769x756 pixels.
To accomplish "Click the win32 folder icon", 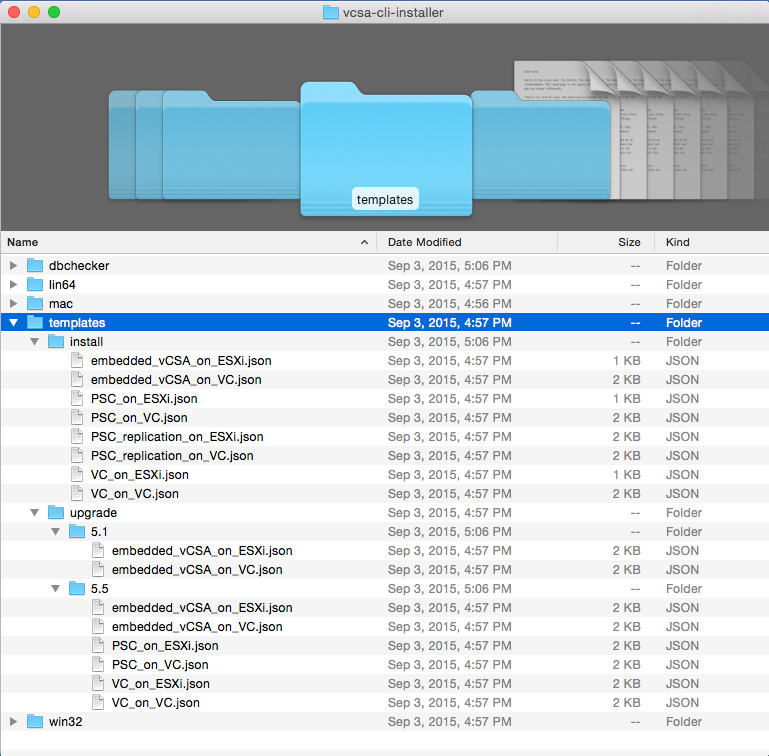I will click(x=35, y=722).
